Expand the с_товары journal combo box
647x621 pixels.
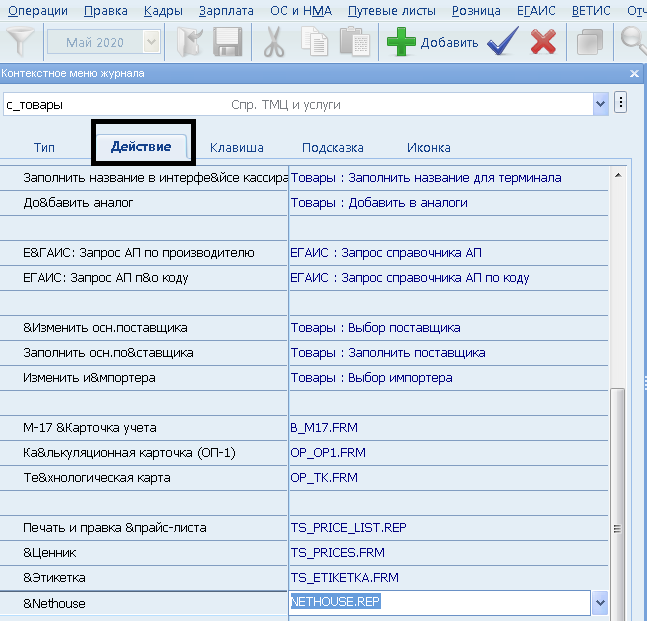[600, 103]
